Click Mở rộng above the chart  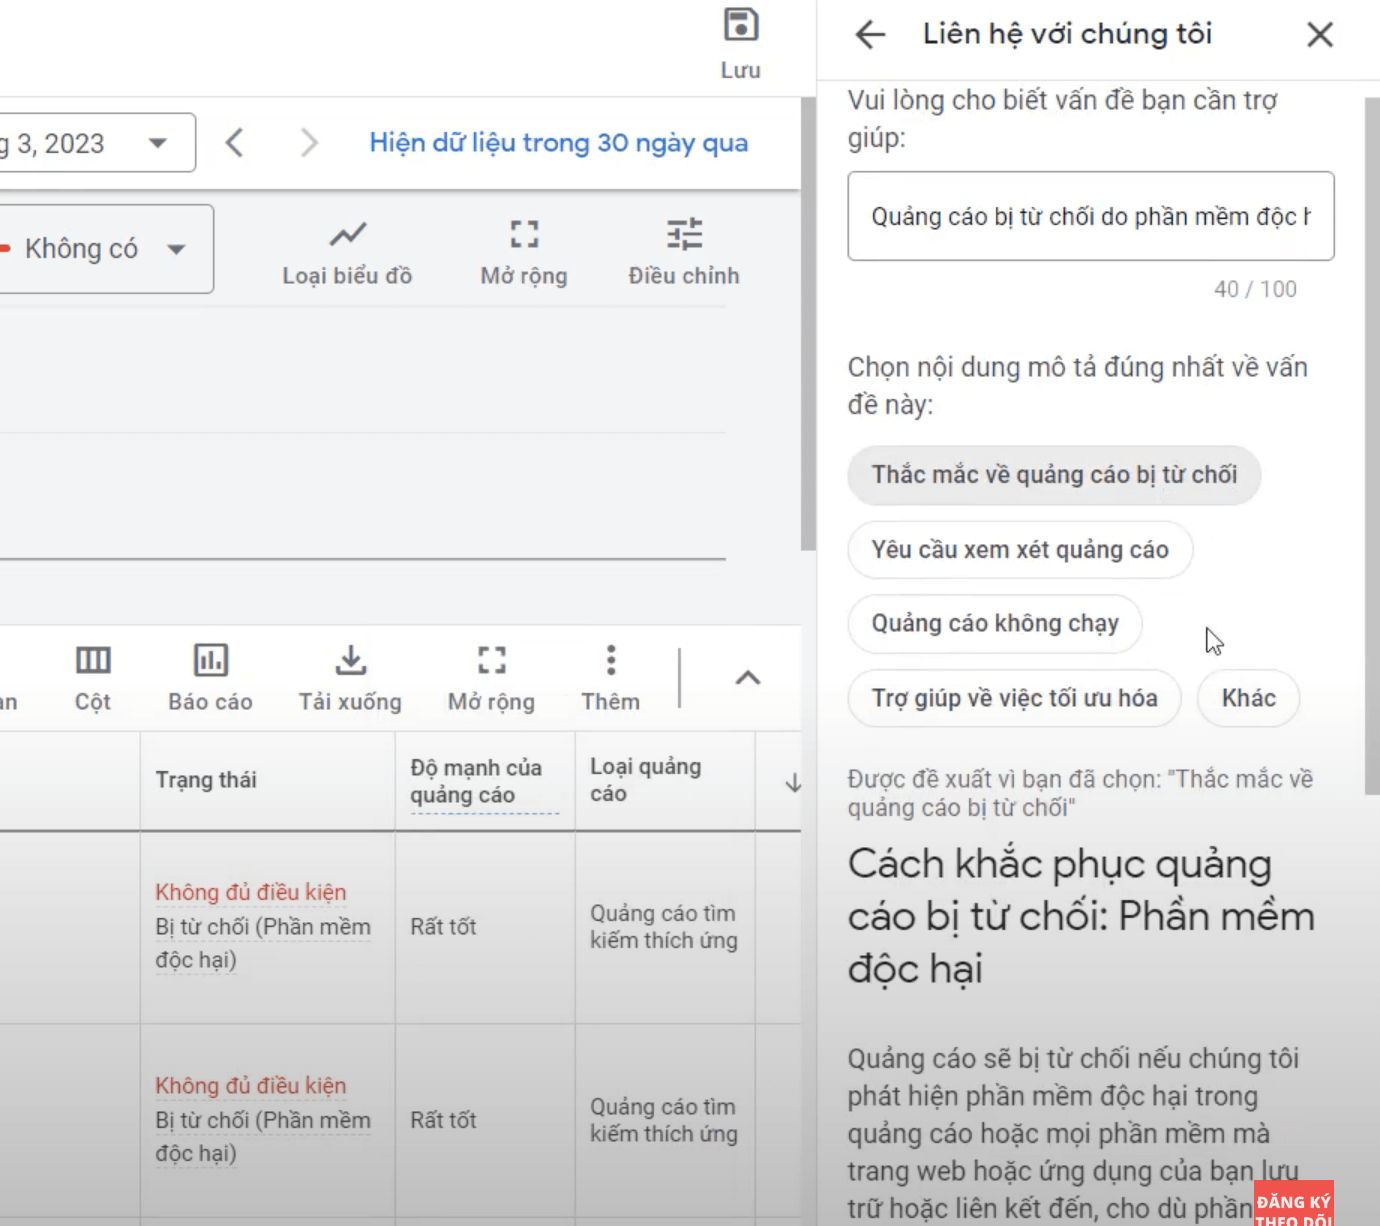tap(523, 252)
